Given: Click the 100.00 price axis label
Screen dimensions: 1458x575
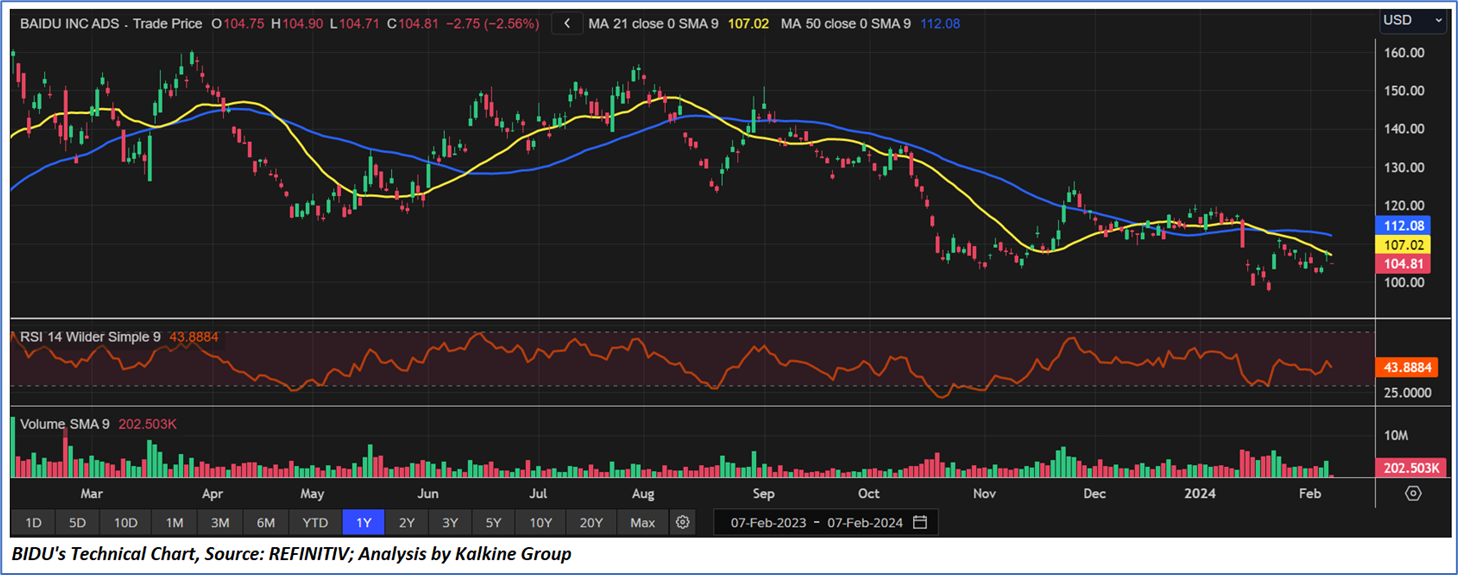Looking at the screenshot, I should (x=1405, y=282).
